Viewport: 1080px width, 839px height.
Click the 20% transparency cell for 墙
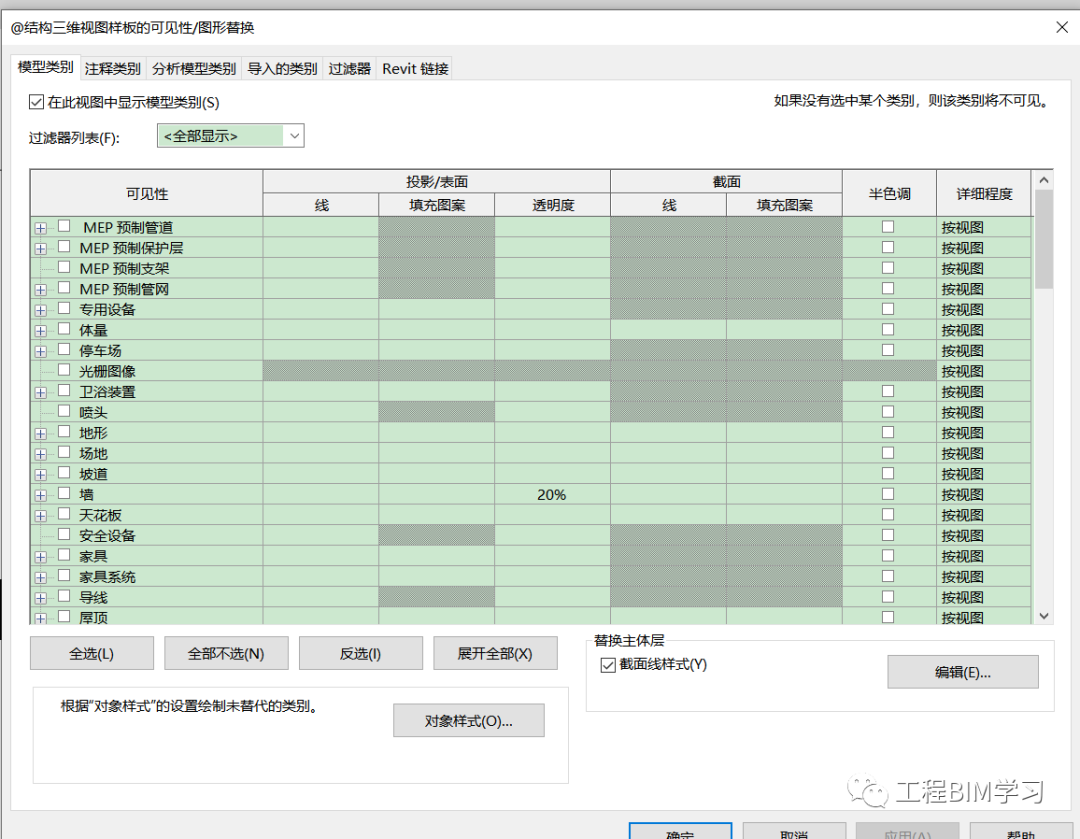pyautogui.click(x=552, y=495)
